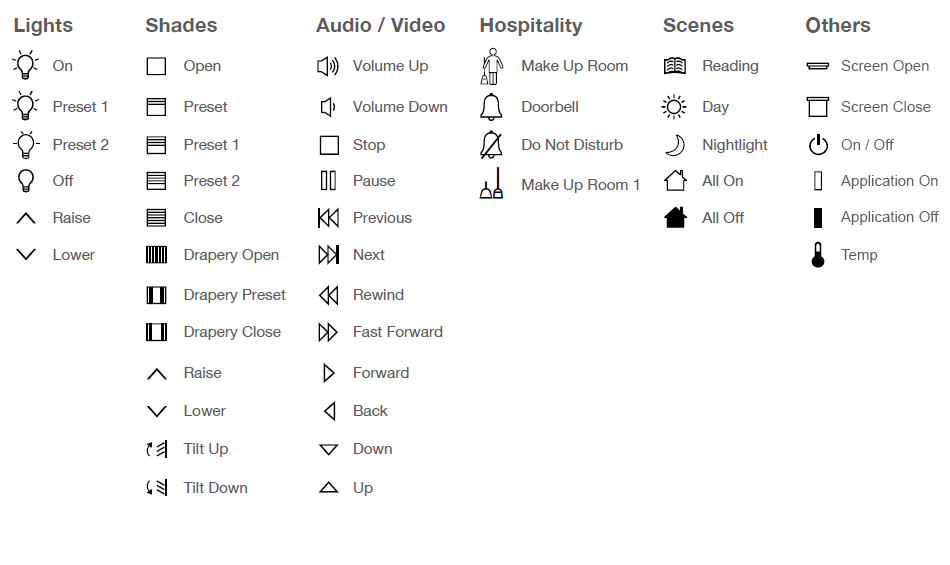Screen dimensions: 950x565
Task: Select the Do Not Disturb icon
Action: 491,145
